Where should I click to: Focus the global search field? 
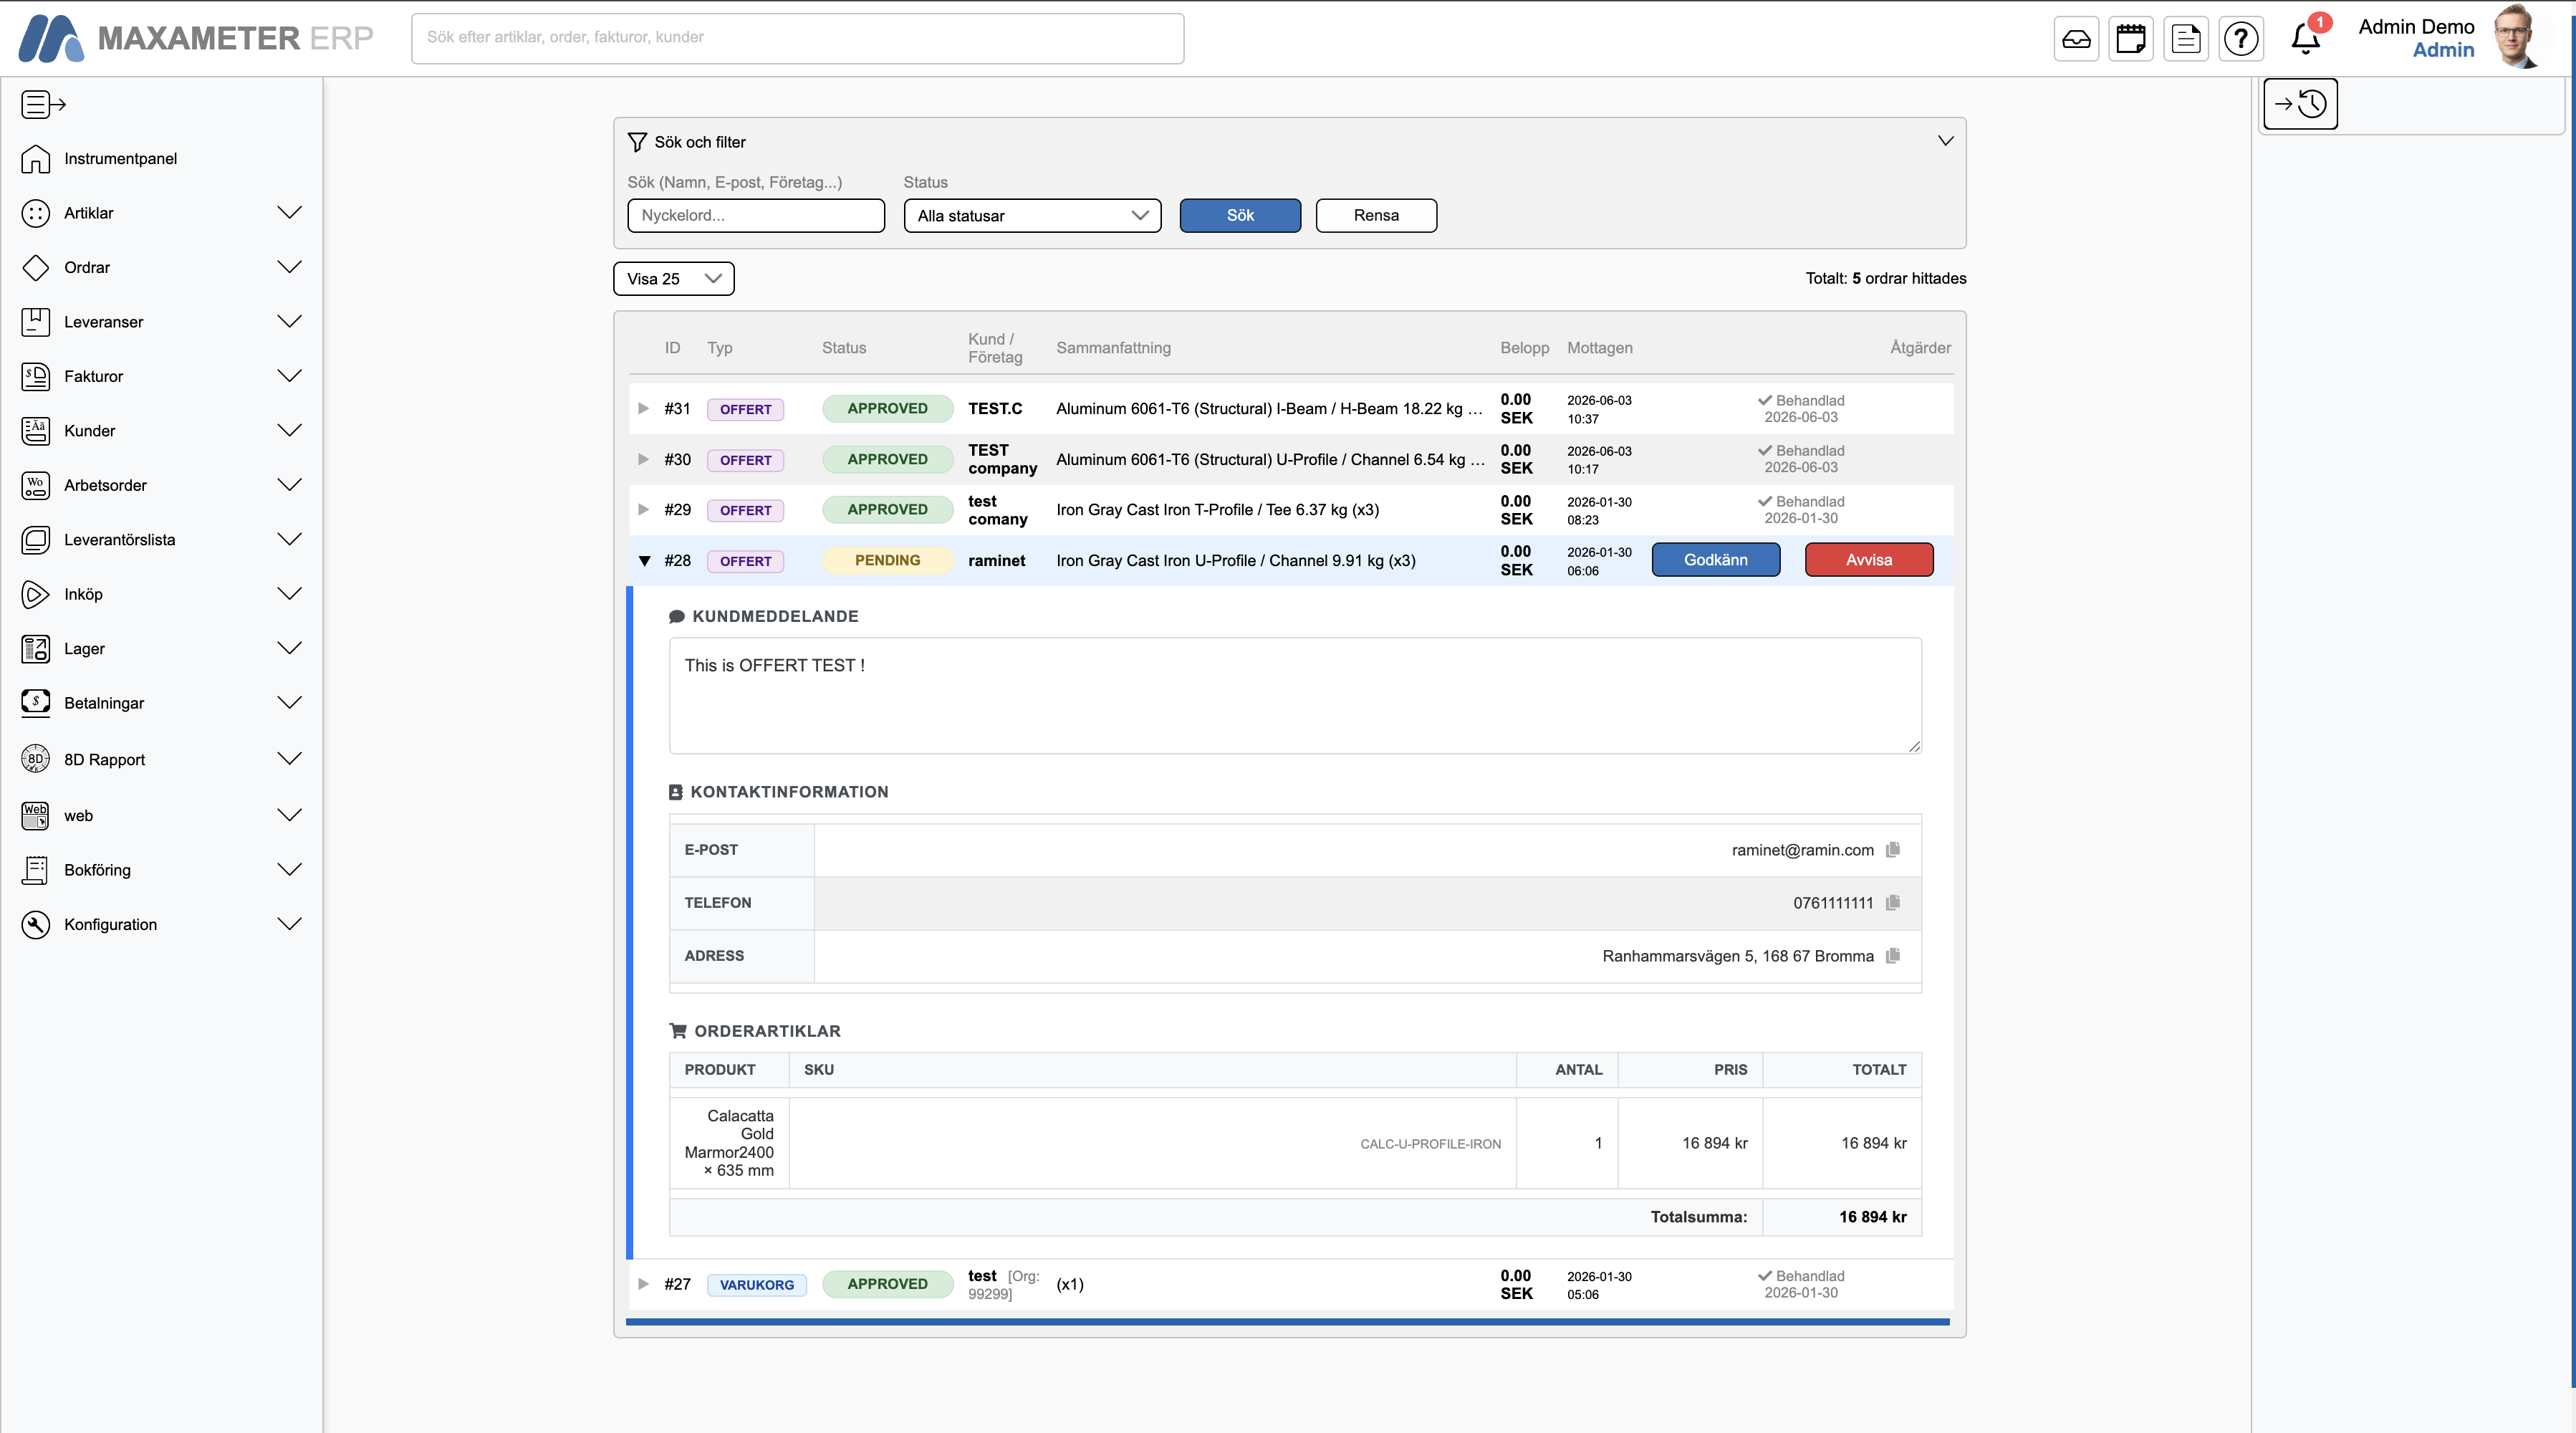[797, 38]
